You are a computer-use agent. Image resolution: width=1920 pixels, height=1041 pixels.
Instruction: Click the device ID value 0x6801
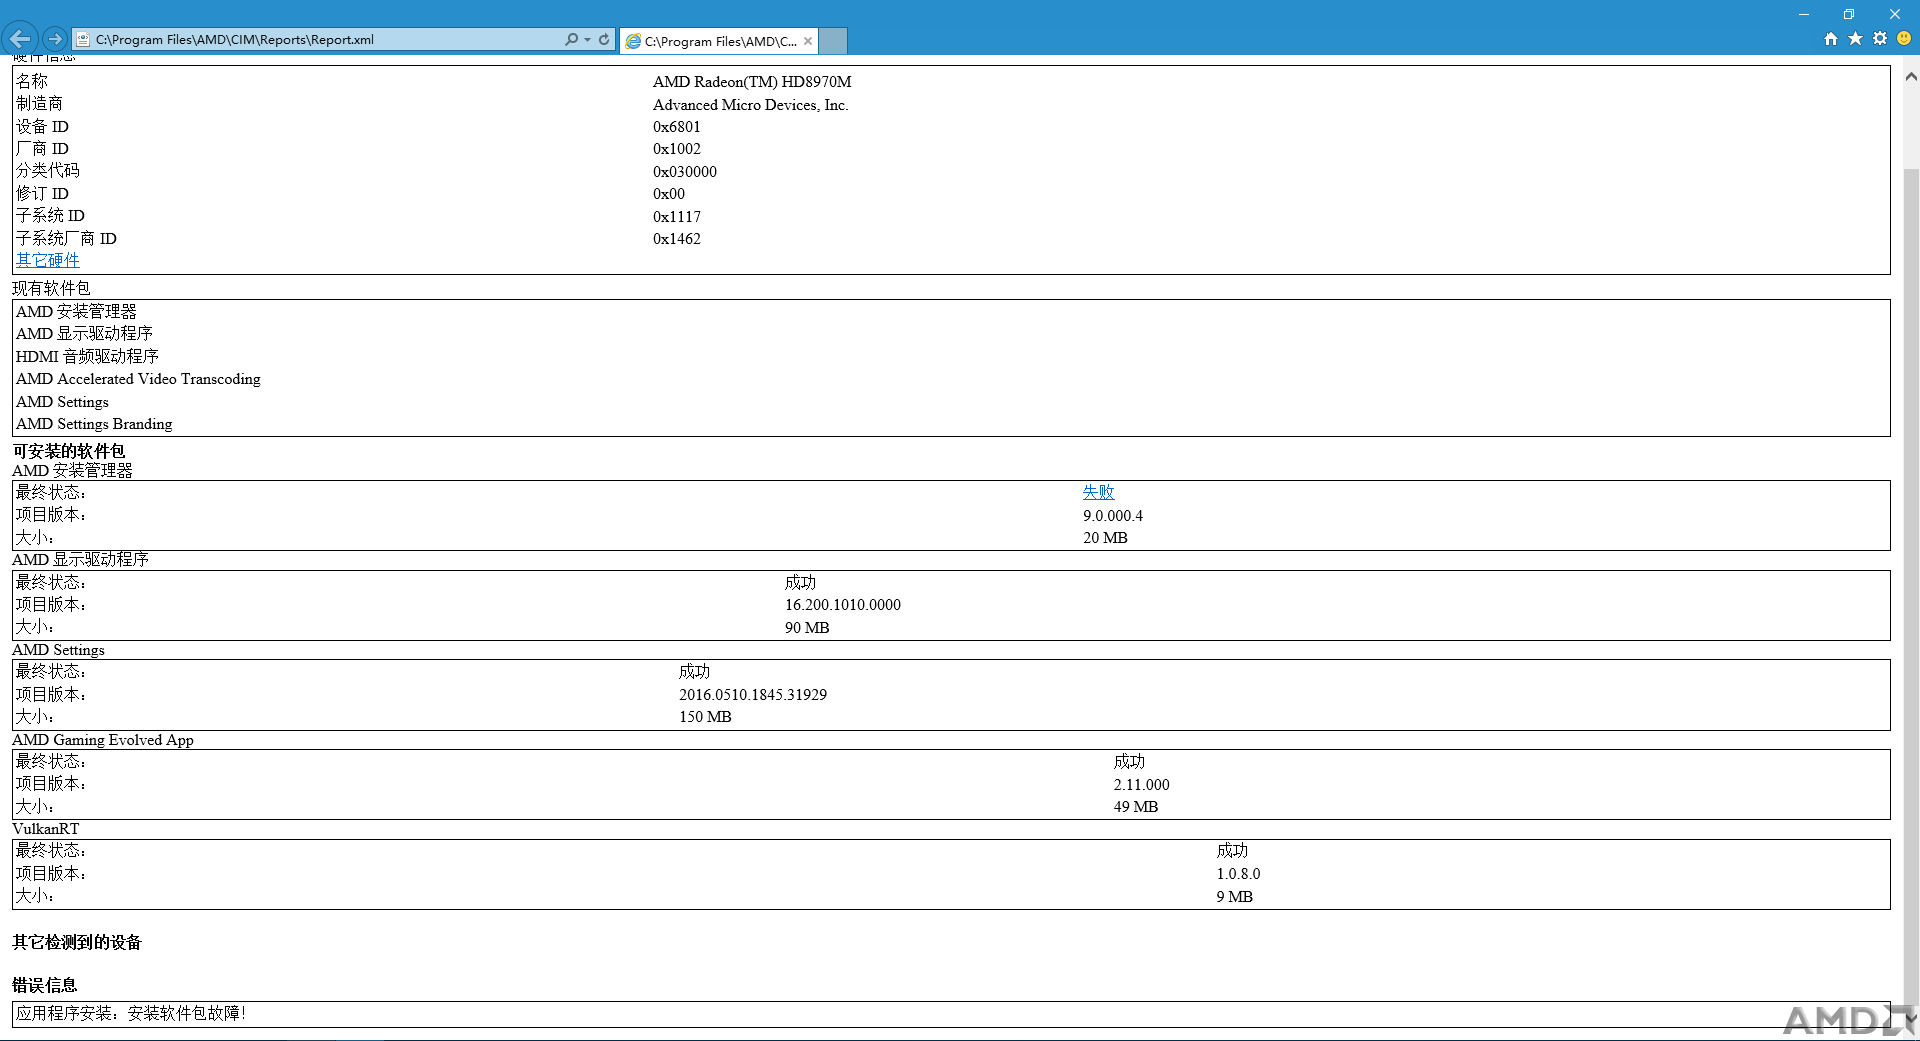[x=677, y=127]
